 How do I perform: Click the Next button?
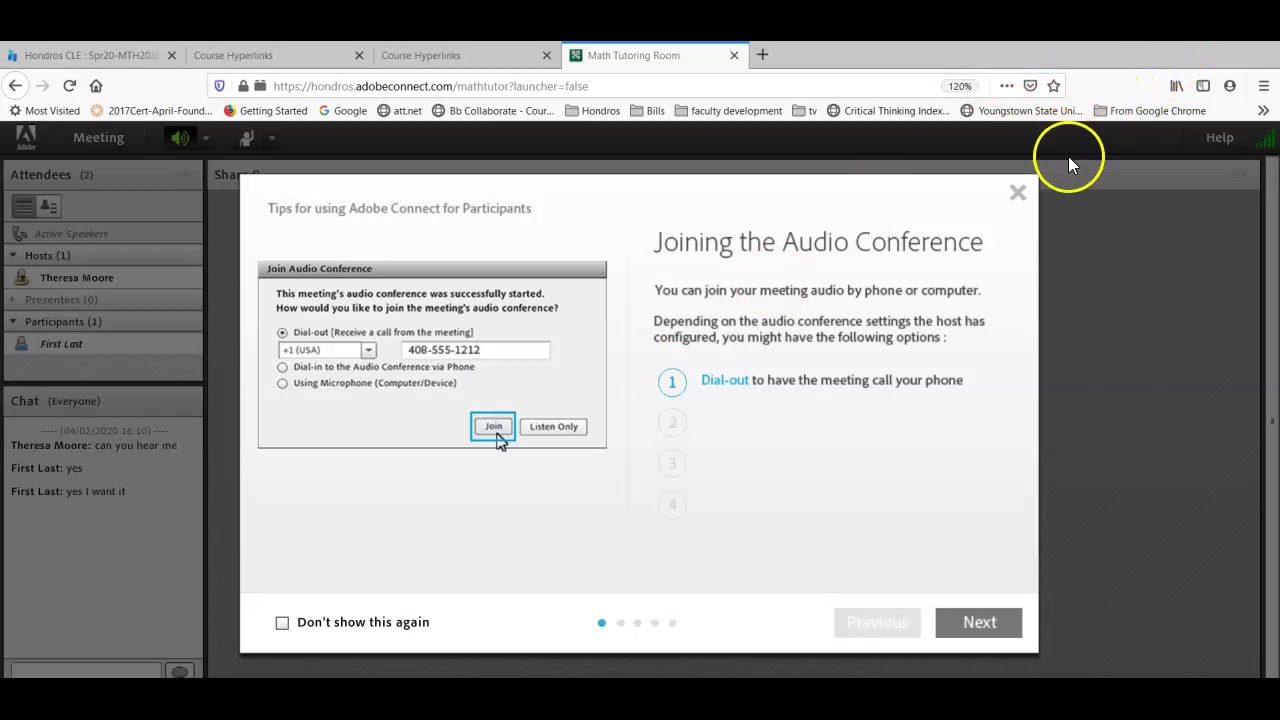(979, 622)
